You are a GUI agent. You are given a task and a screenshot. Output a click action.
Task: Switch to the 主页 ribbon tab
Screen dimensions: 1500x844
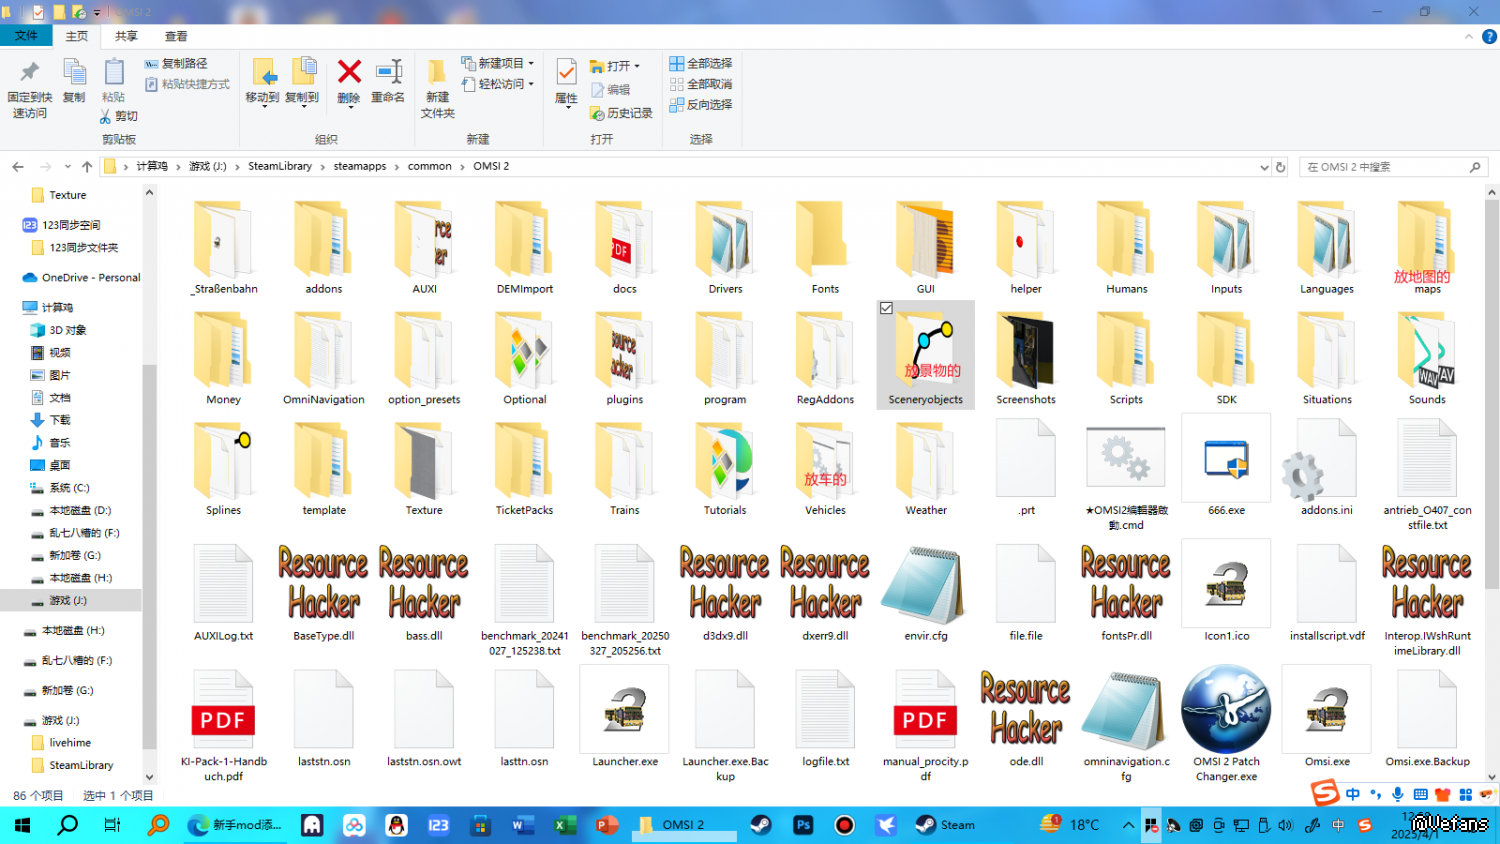(77, 36)
